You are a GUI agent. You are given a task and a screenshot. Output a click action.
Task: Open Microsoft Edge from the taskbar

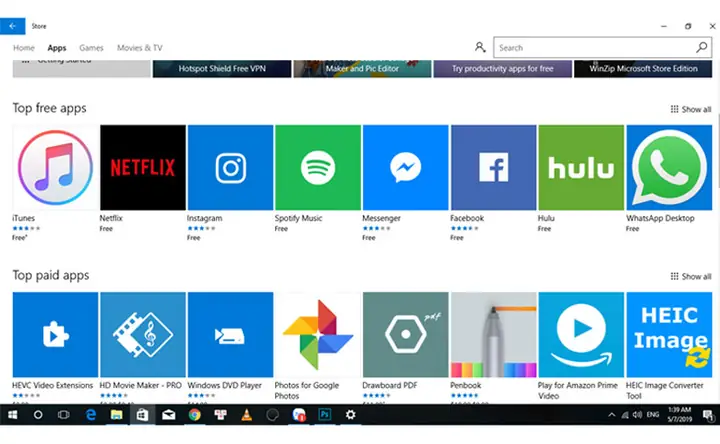coord(91,415)
